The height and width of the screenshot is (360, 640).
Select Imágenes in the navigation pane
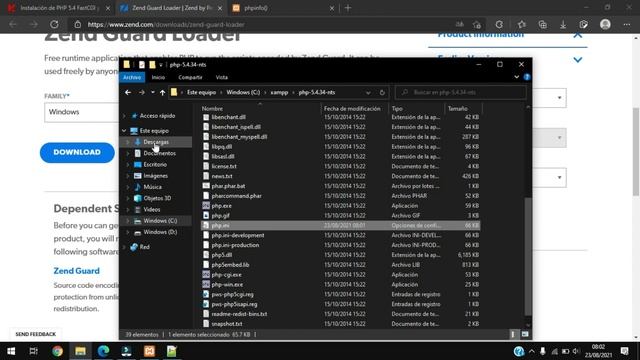pyautogui.click(x=156, y=176)
